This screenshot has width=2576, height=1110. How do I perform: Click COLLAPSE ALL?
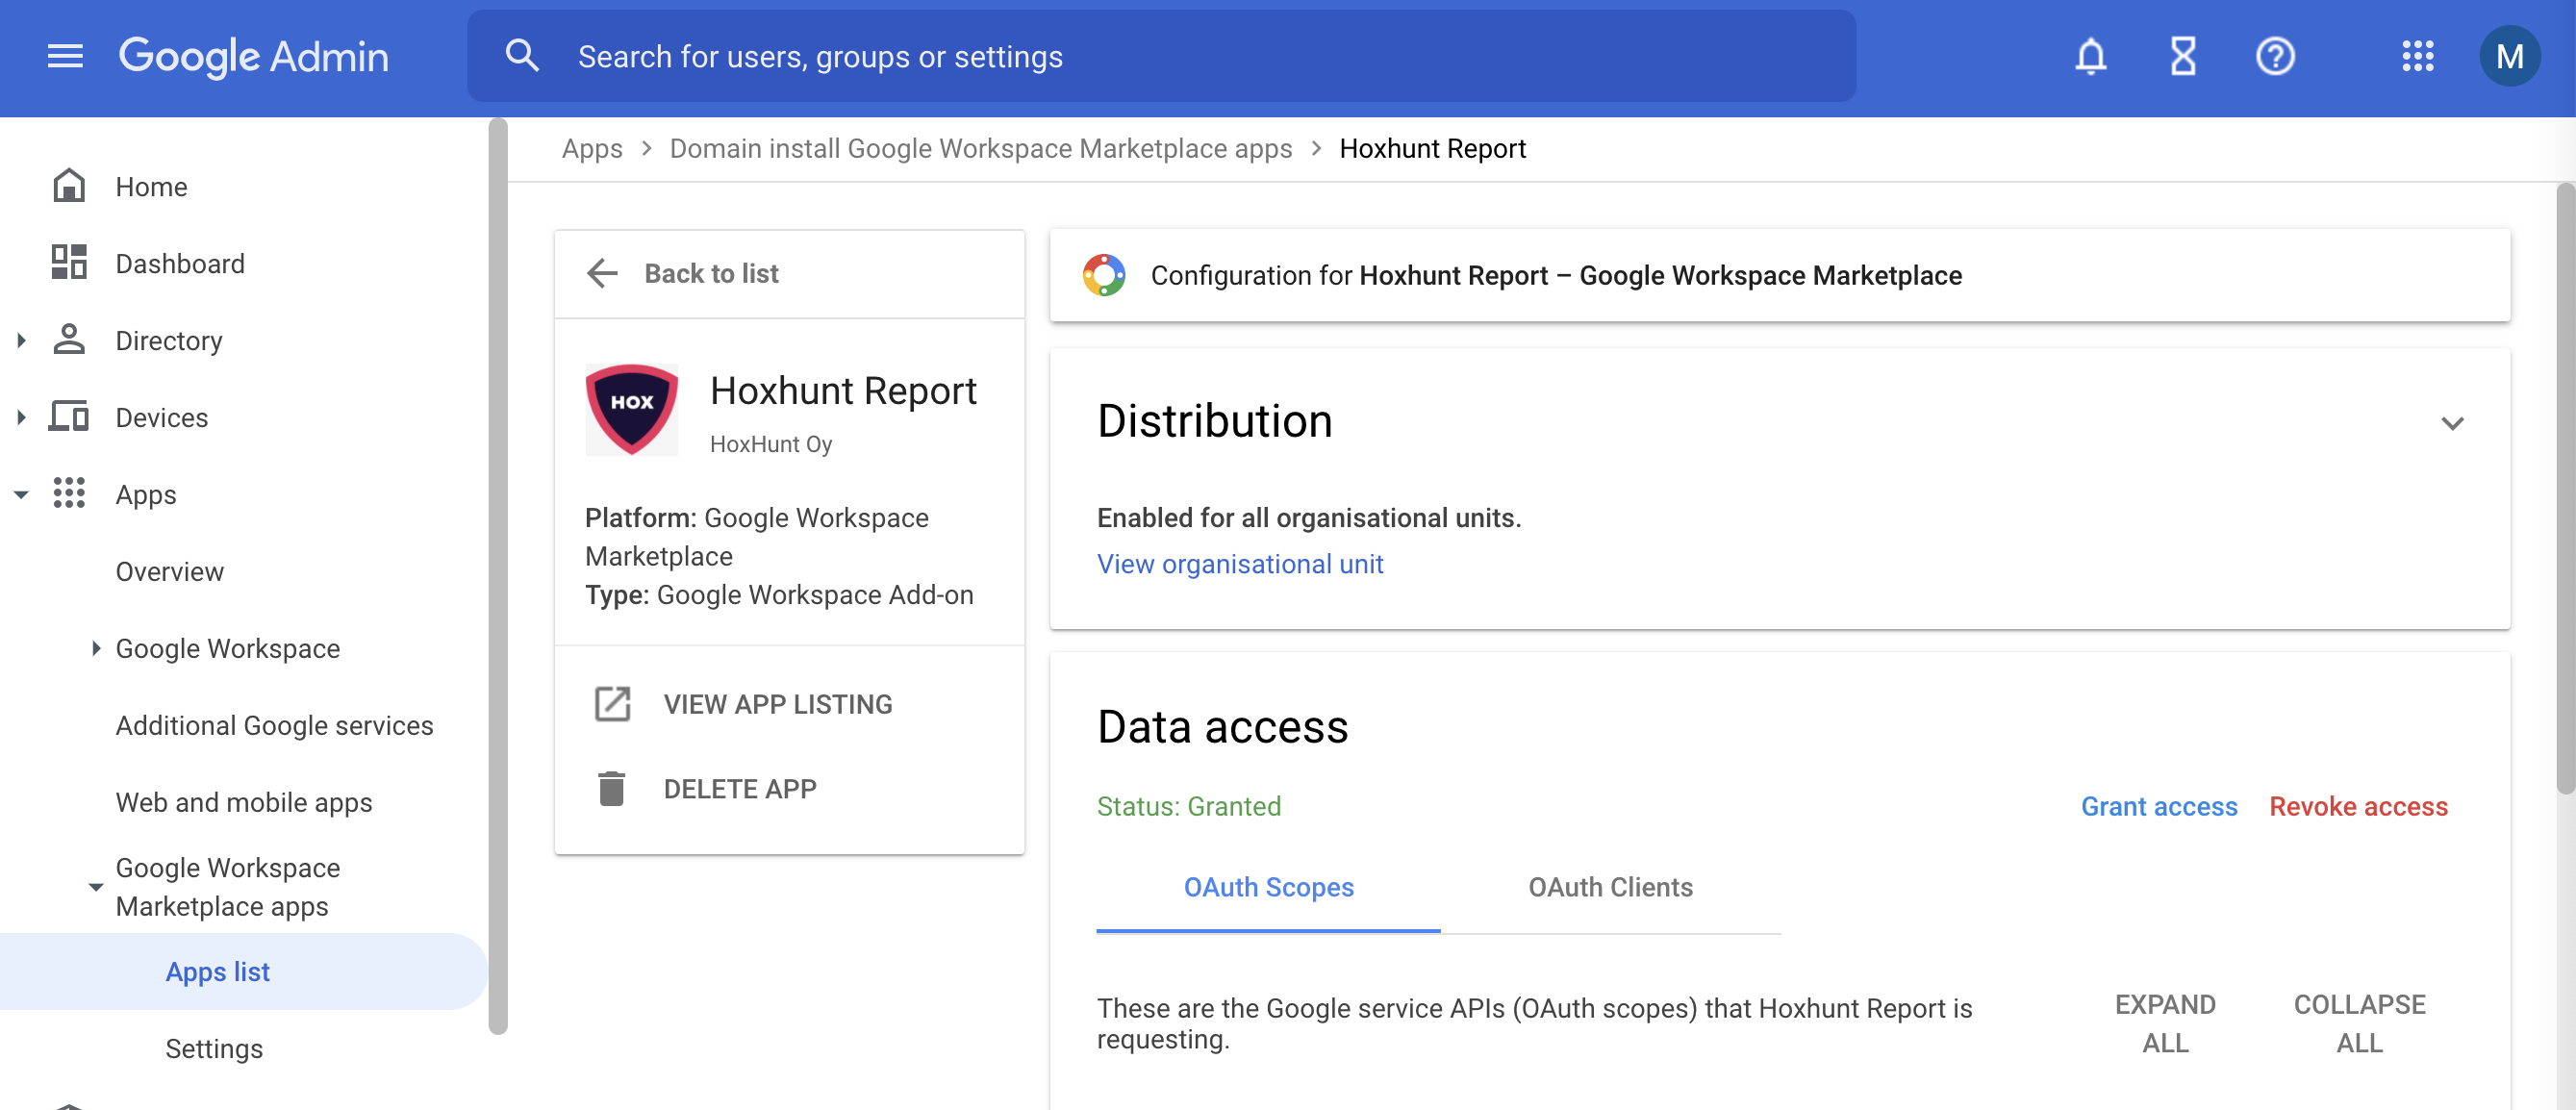click(2358, 1023)
